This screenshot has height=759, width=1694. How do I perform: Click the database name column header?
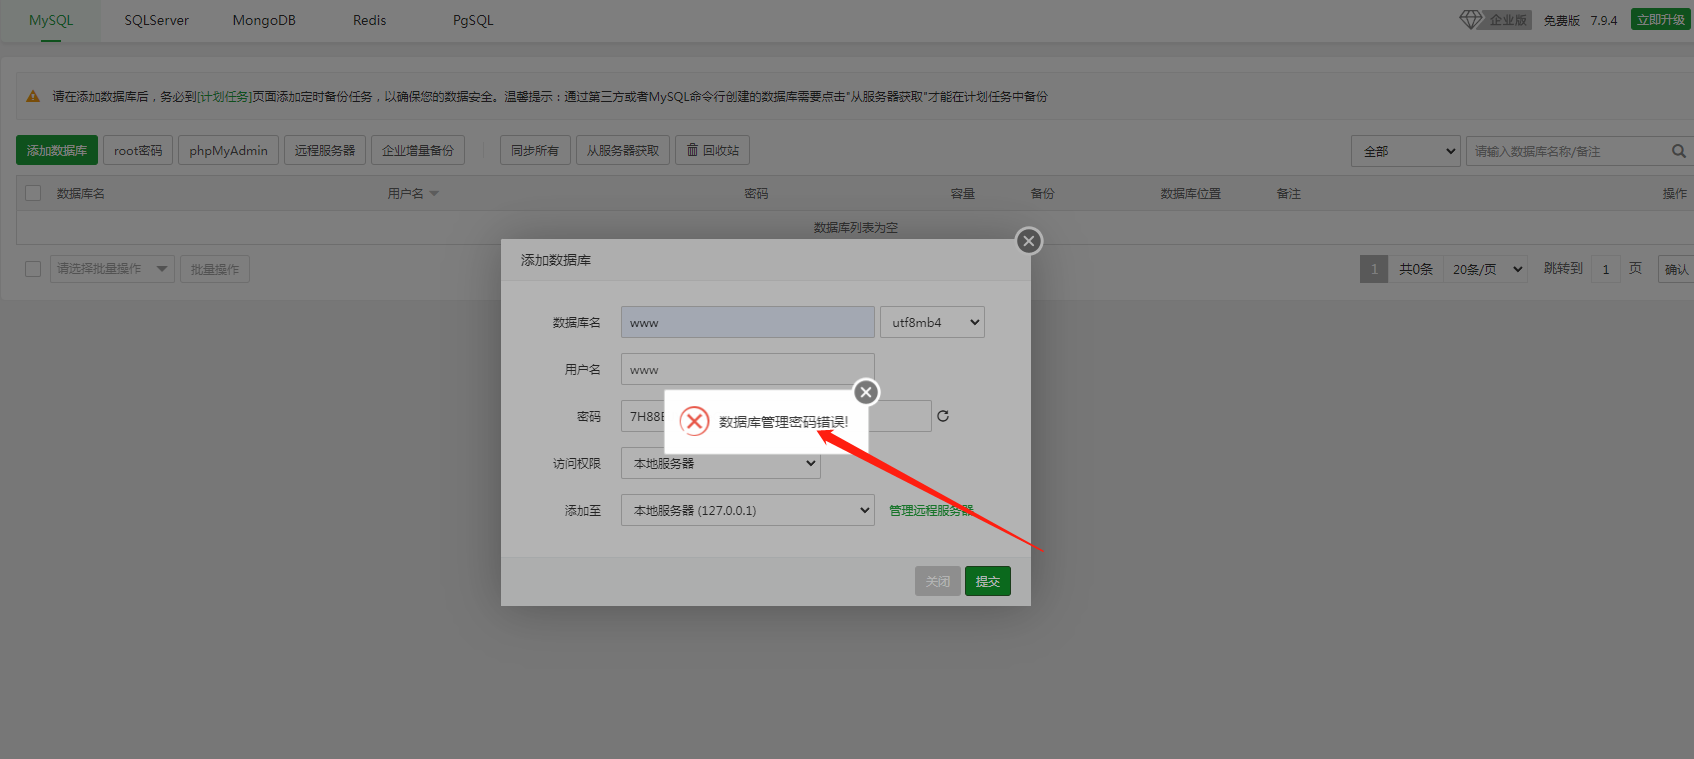tap(81, 193)
